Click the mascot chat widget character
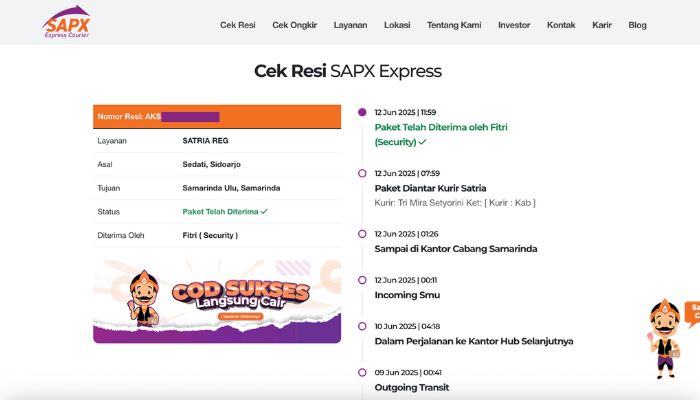 [x=664, y=339]
